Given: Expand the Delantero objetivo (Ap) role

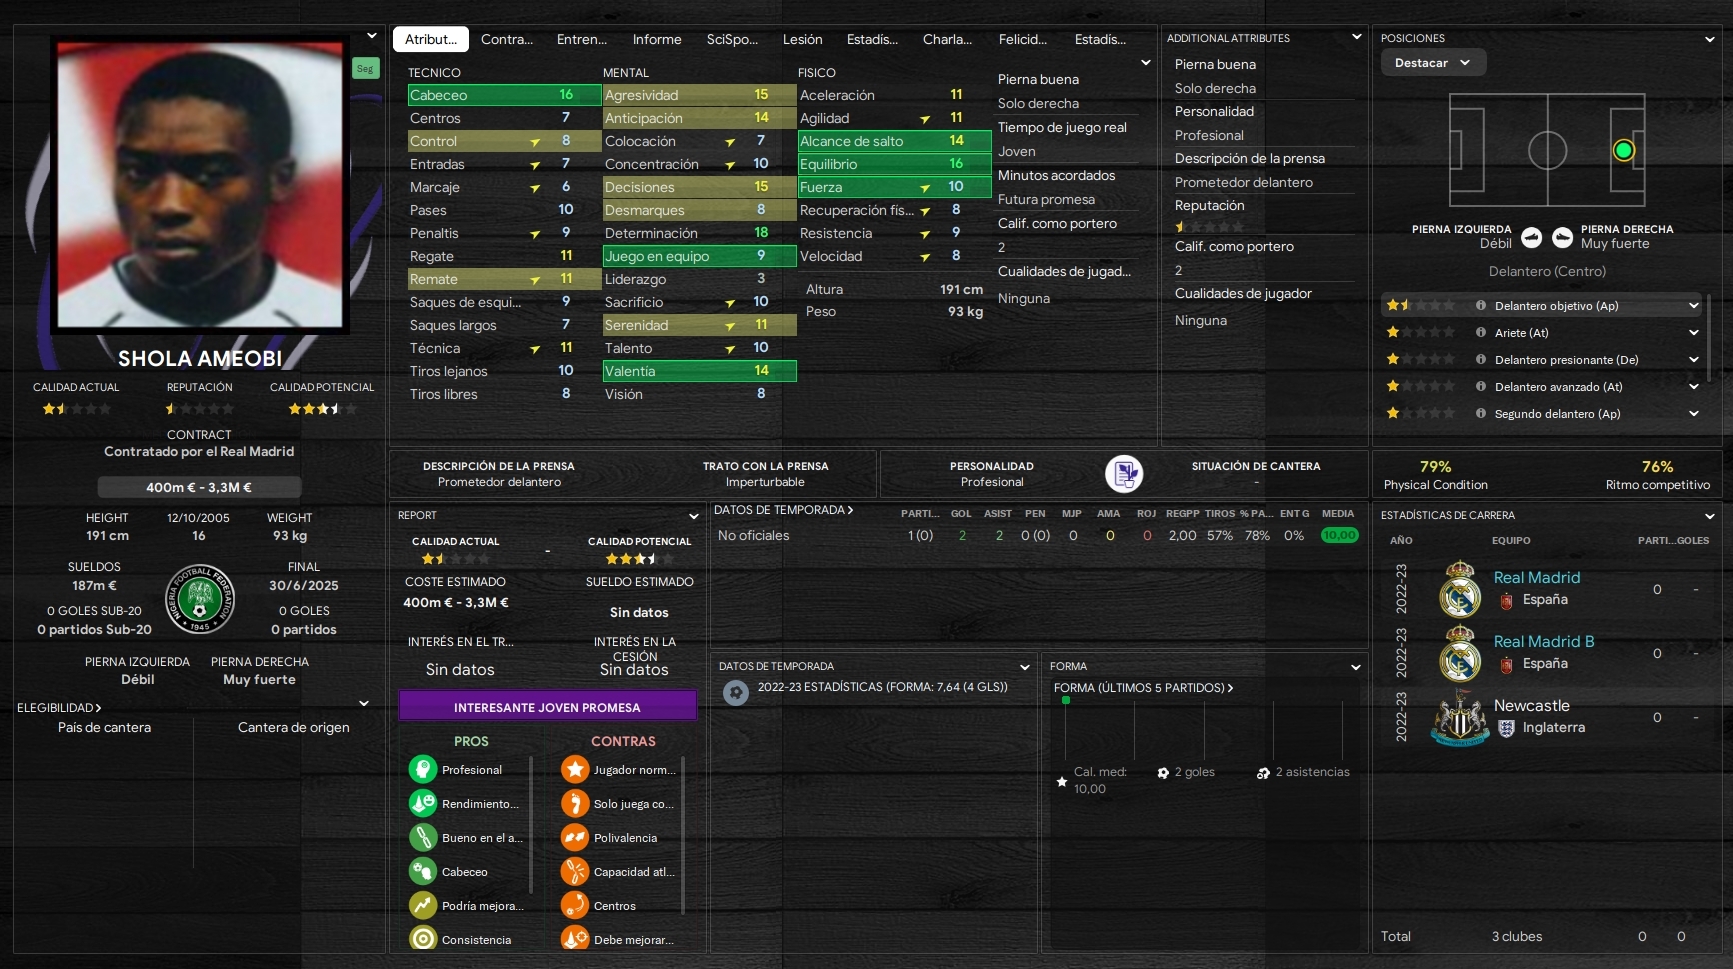Looking at the screenshot, I should click(x=1694, y=306).
